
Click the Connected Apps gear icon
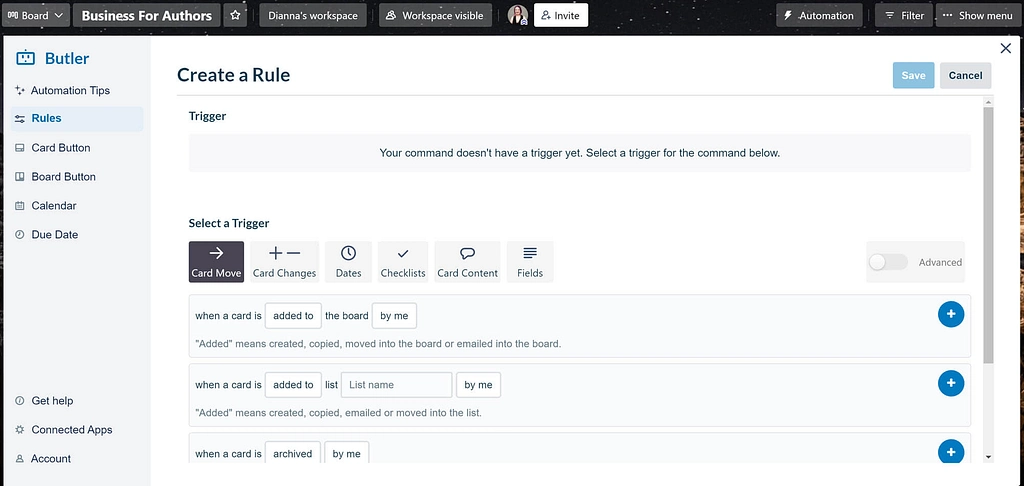tap(20, 430)
